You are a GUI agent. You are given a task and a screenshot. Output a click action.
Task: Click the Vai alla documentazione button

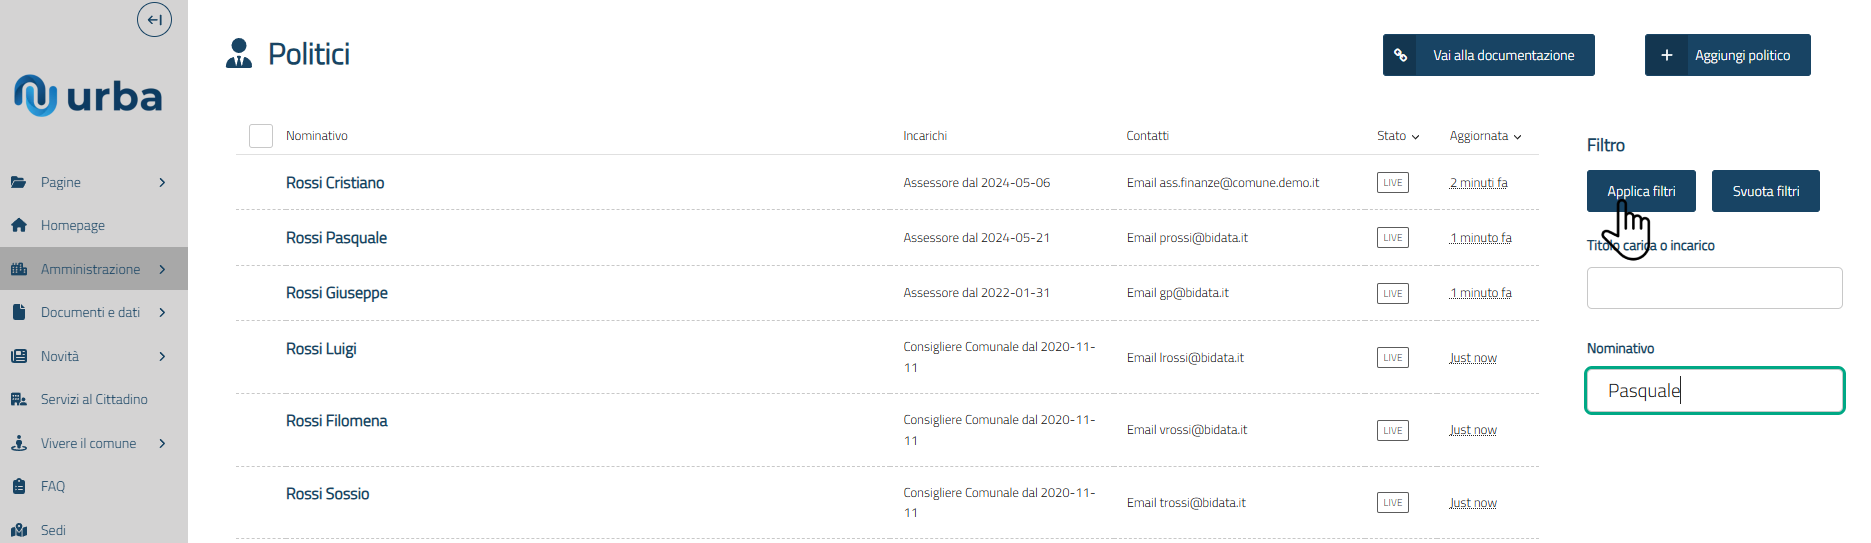[1489, 55]
